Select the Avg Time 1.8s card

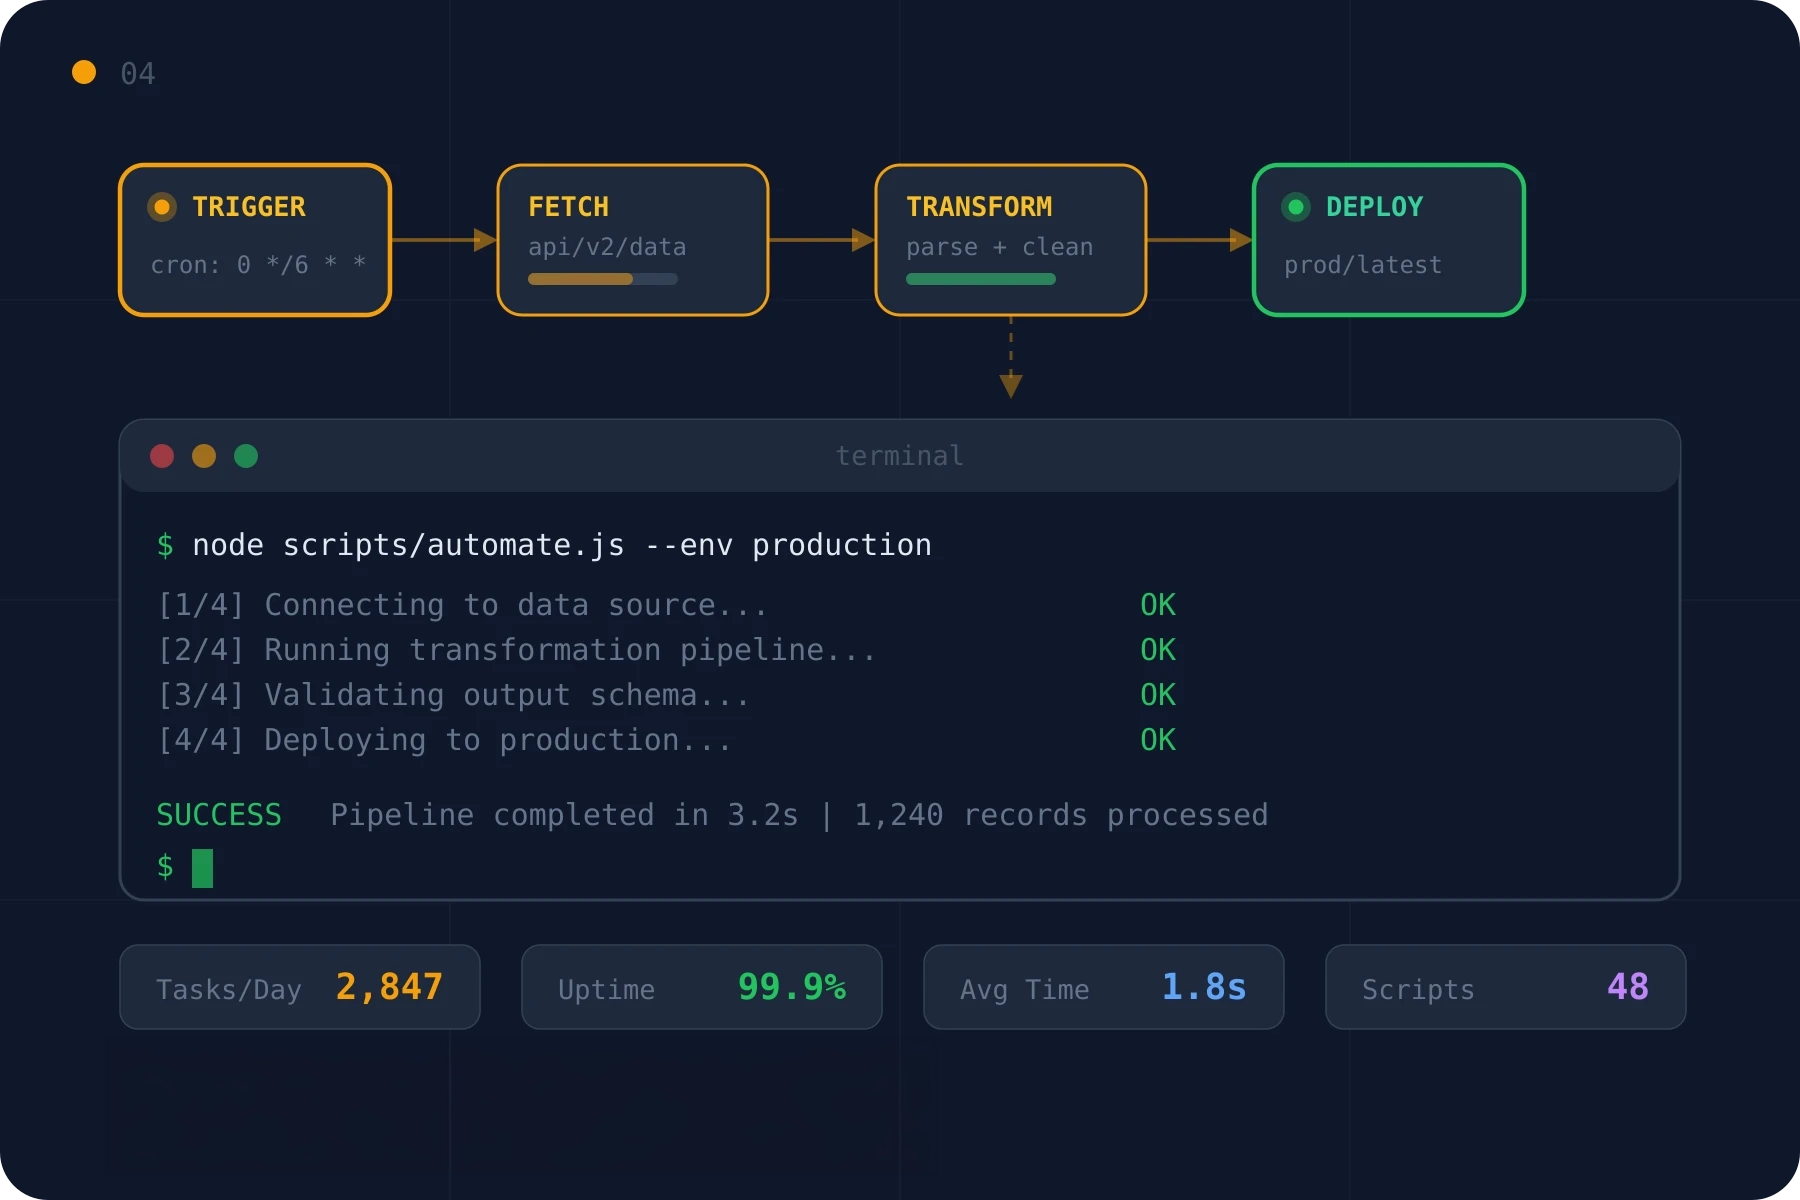tap(1104, 987)
